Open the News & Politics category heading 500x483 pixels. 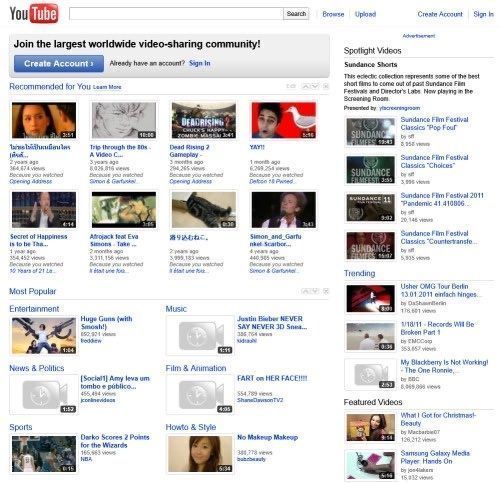pyautogui.click(x=37, y=368)
